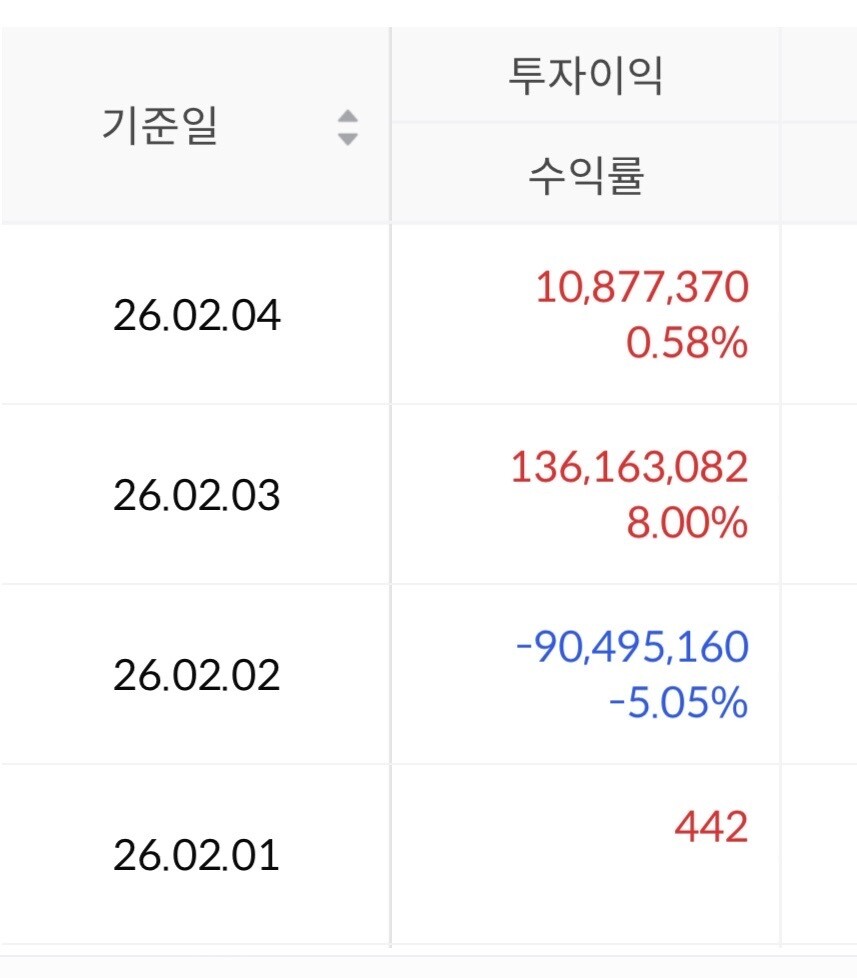Image resolution: width=857 pixels, height=978 pixels.
Task: Click the 0.58% return rate
Action: tap(687, 345)
